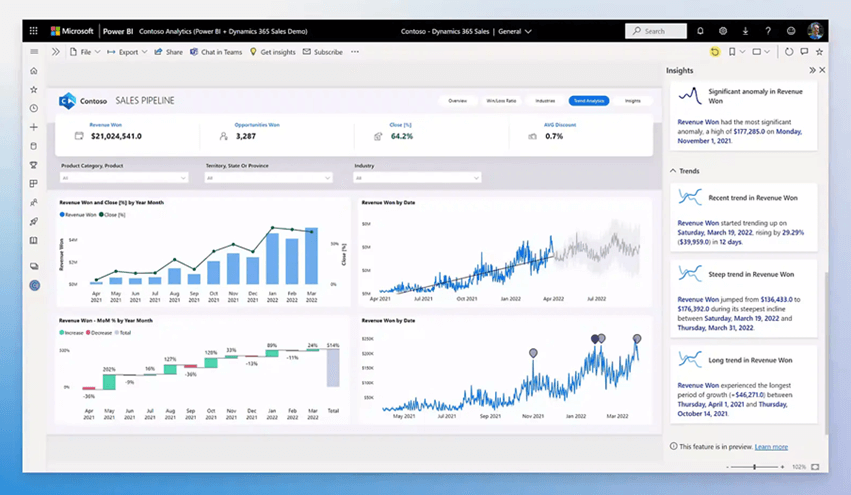Click the Create plus icon in sidebar
This screenshot has height=495, width=851.
pyautogui.click(x=34, y=127)
